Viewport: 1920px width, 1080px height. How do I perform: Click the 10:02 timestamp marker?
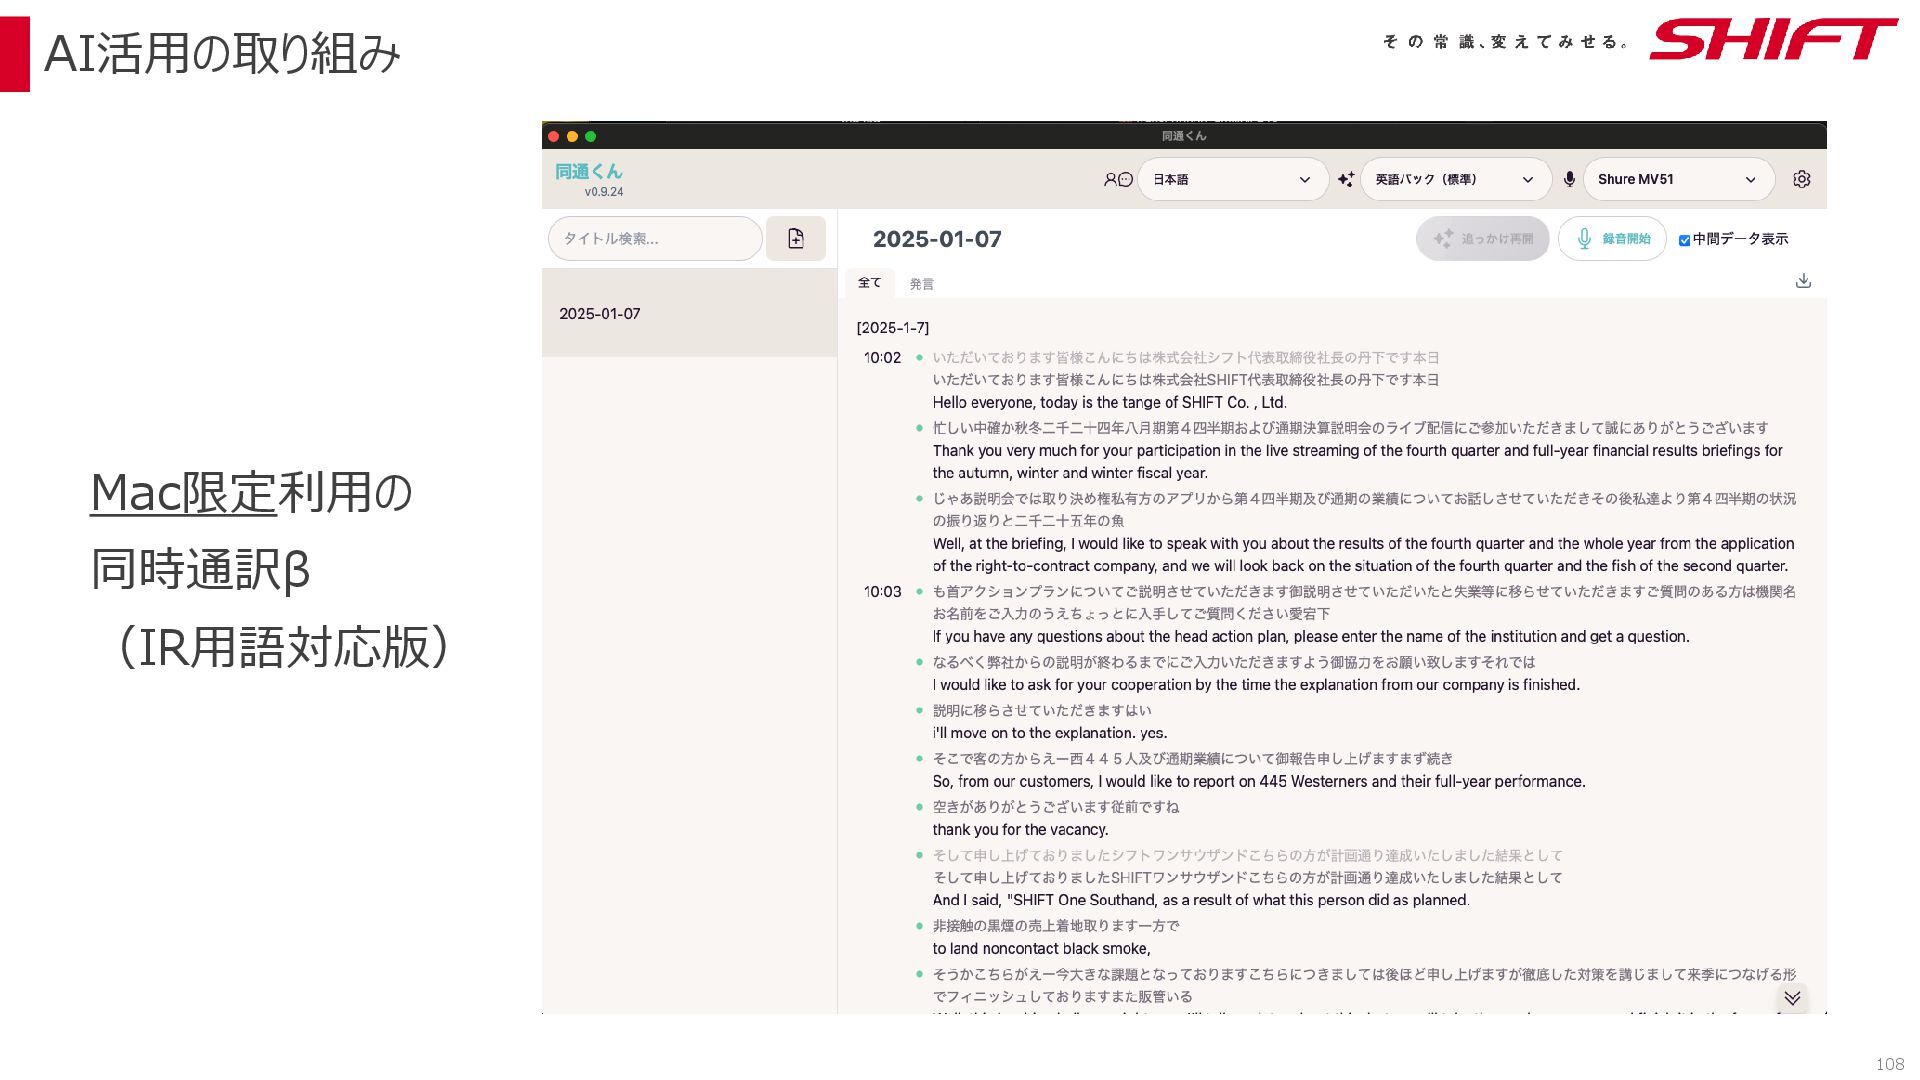coord(882,358)
